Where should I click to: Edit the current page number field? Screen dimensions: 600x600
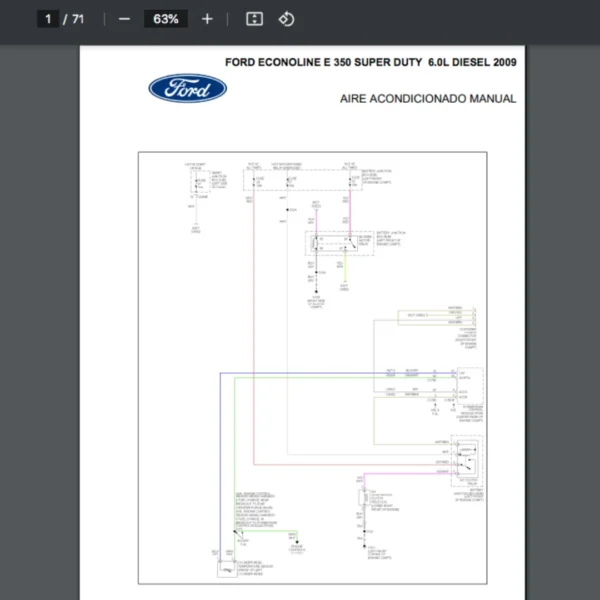pyautogui.click(x=47, y=19)
